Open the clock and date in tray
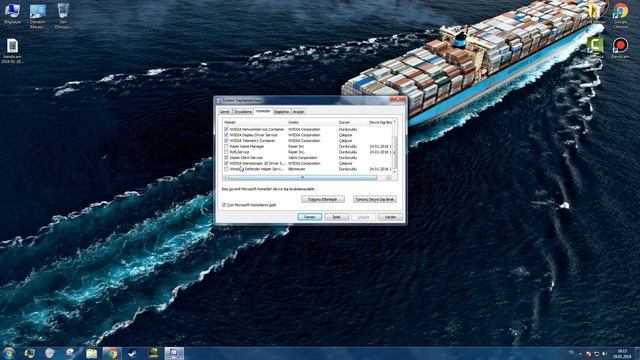The image size is (640, 360). pyautogui.click(x=622, y=353)
